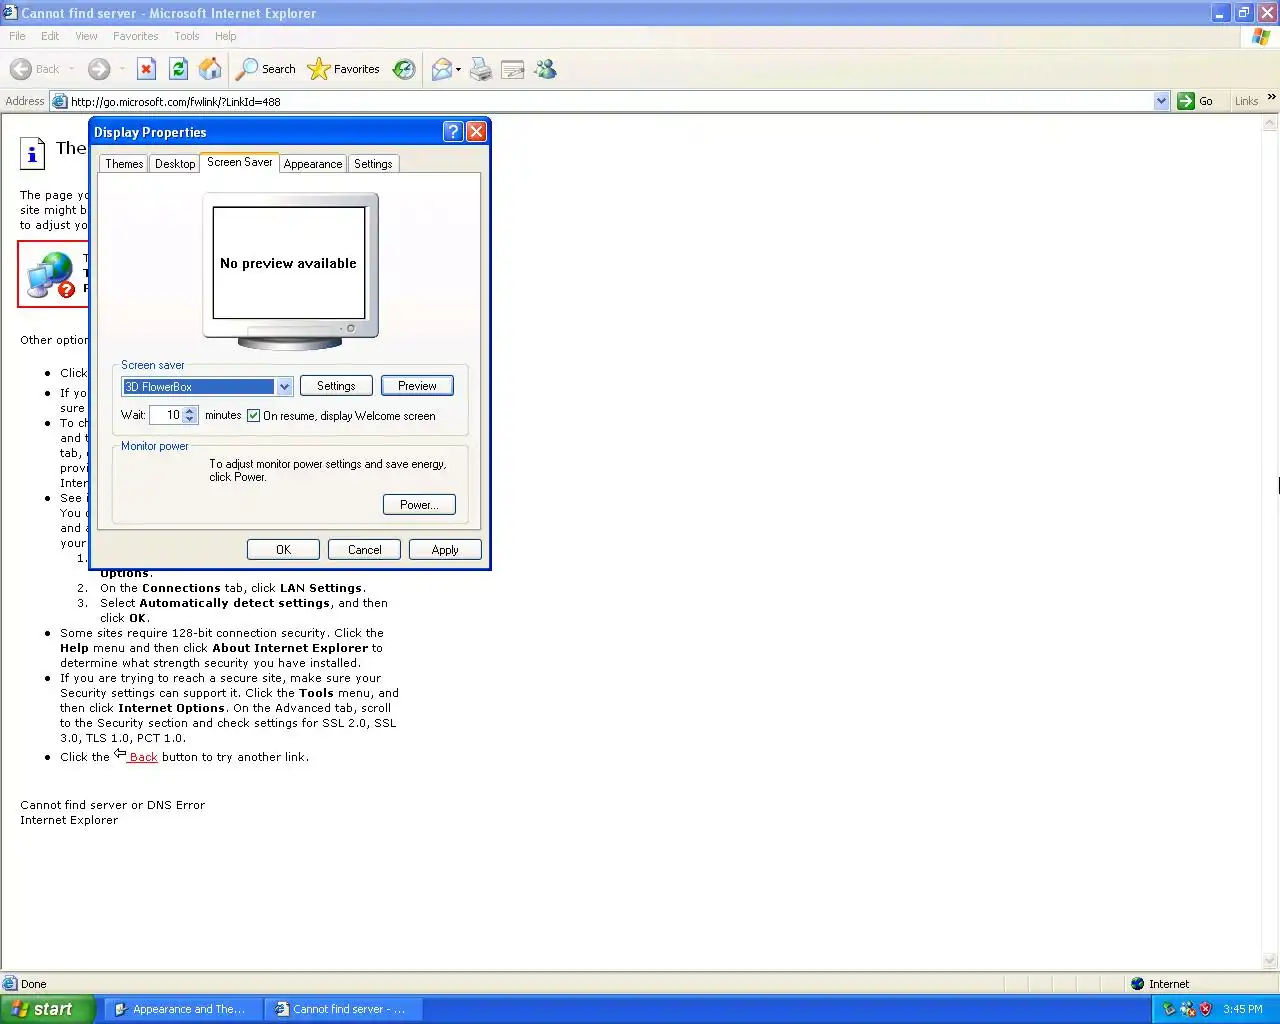
Task: Click the information document icon on error page
Action: coord(33,153)
